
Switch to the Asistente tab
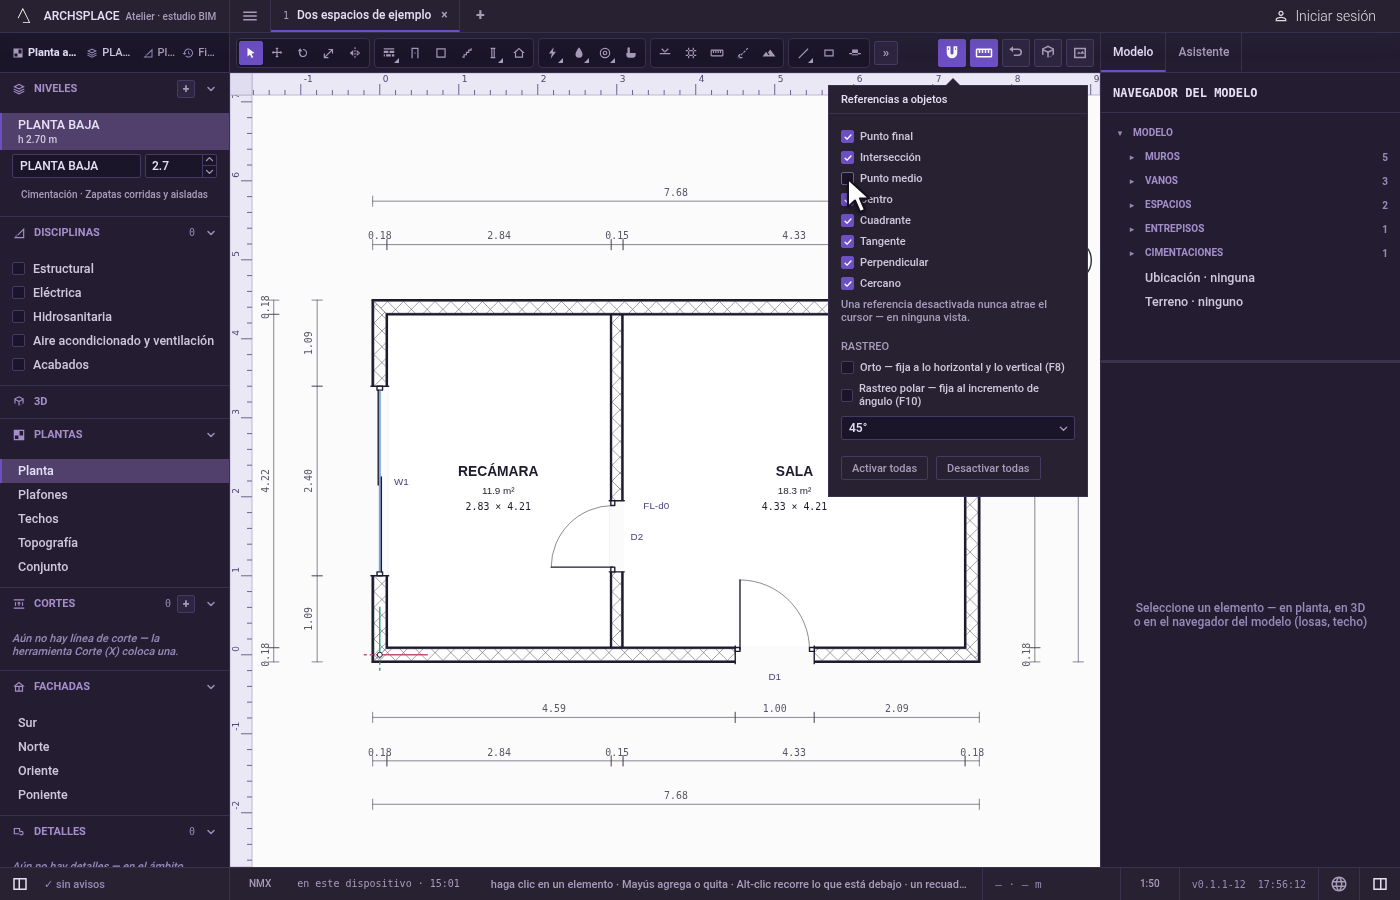[1203, 52]
